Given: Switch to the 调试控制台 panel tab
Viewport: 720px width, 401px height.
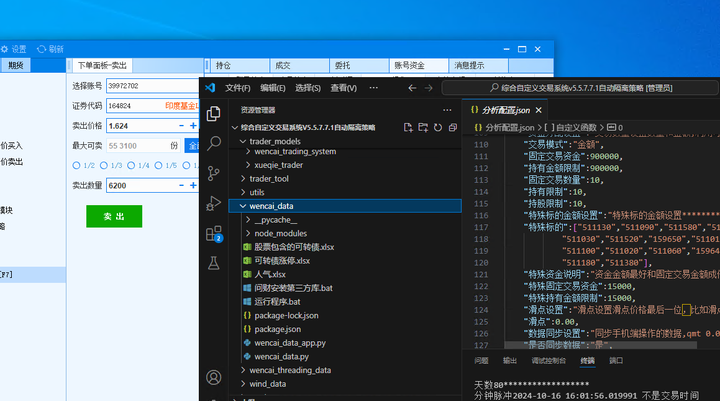Looking at the screenshot, I should 548,361.
